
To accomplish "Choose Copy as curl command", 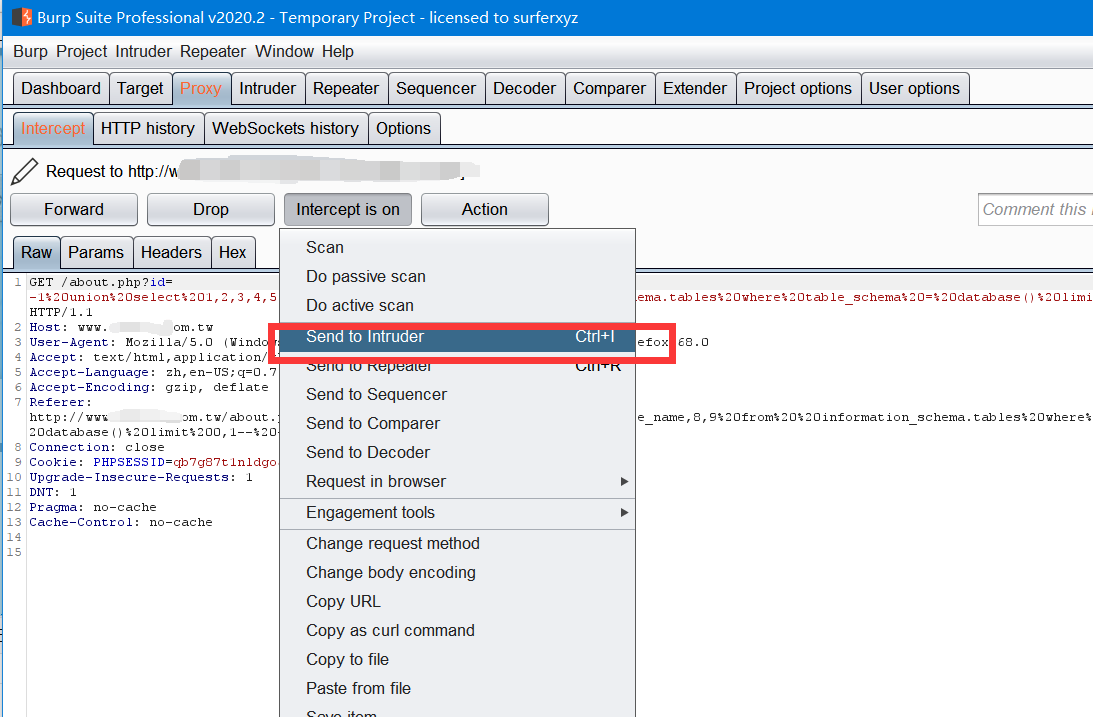I will [x=457, y=631].
